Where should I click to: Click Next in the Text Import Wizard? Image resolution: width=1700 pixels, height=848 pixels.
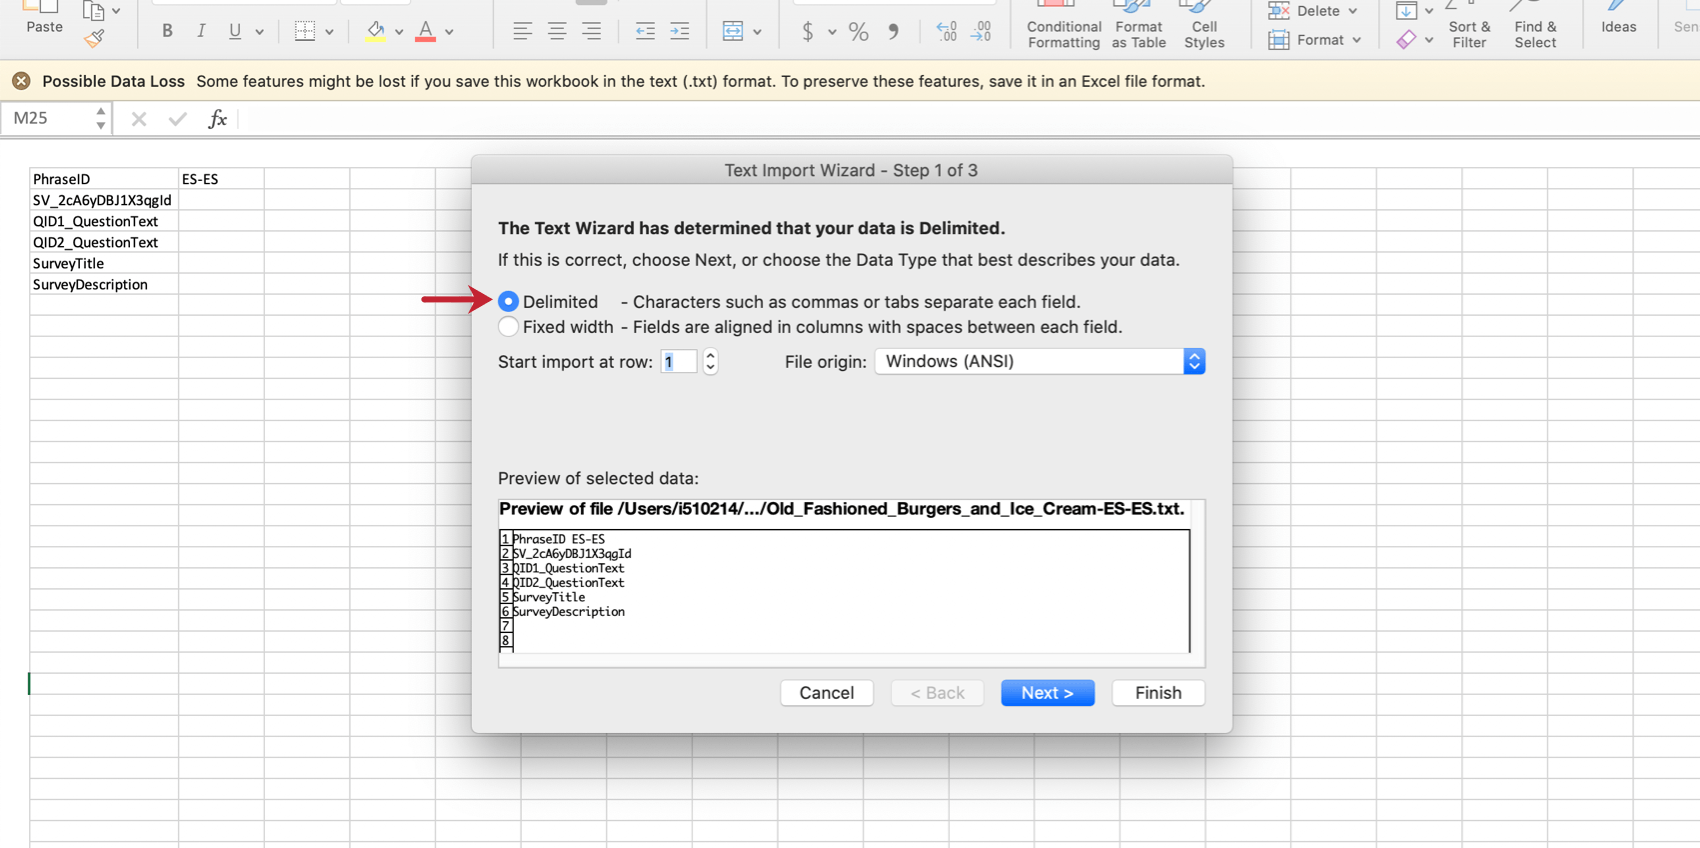[x=1047, y=693]
